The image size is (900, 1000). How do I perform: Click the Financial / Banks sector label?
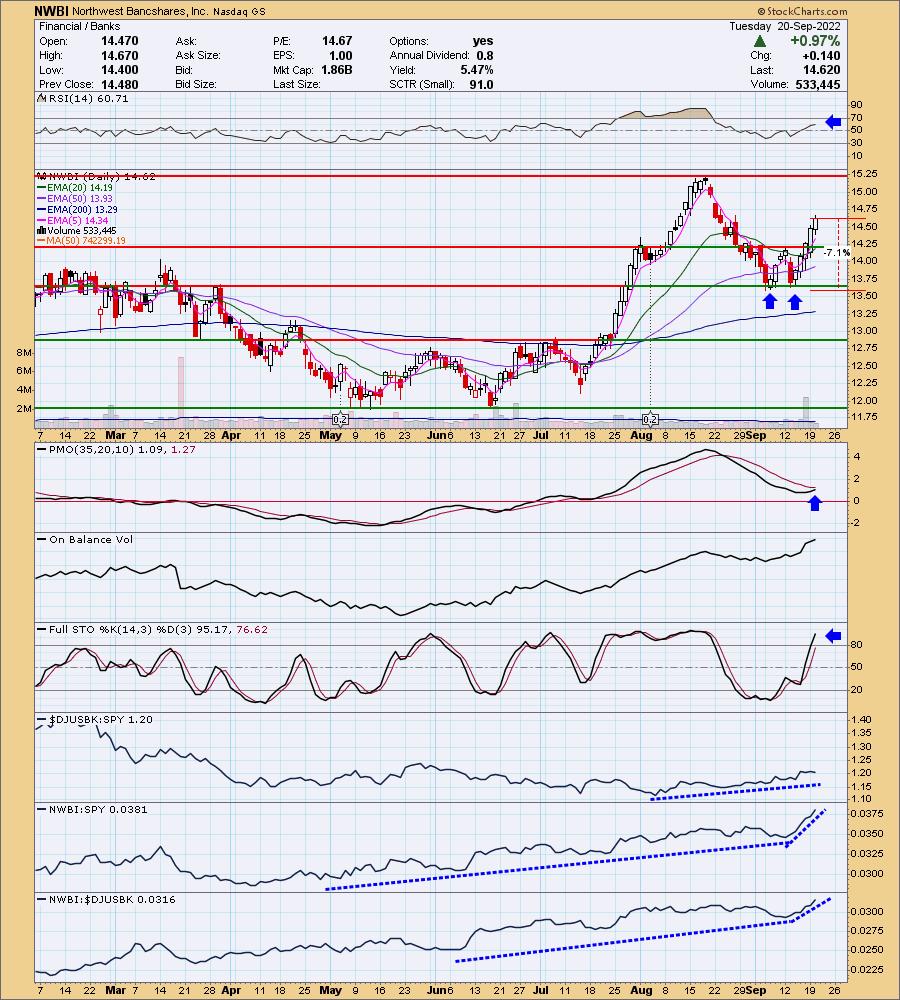tap(80, 26)
